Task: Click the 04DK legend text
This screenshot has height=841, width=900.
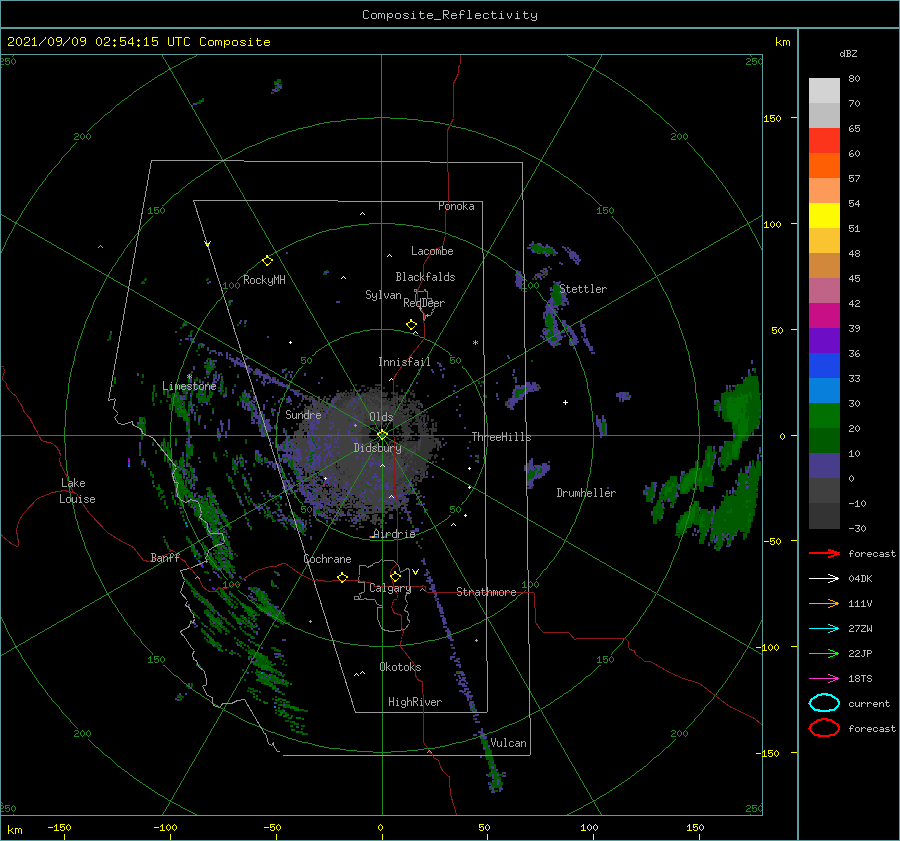Action: pyautogui.click(x=860, y=578)
